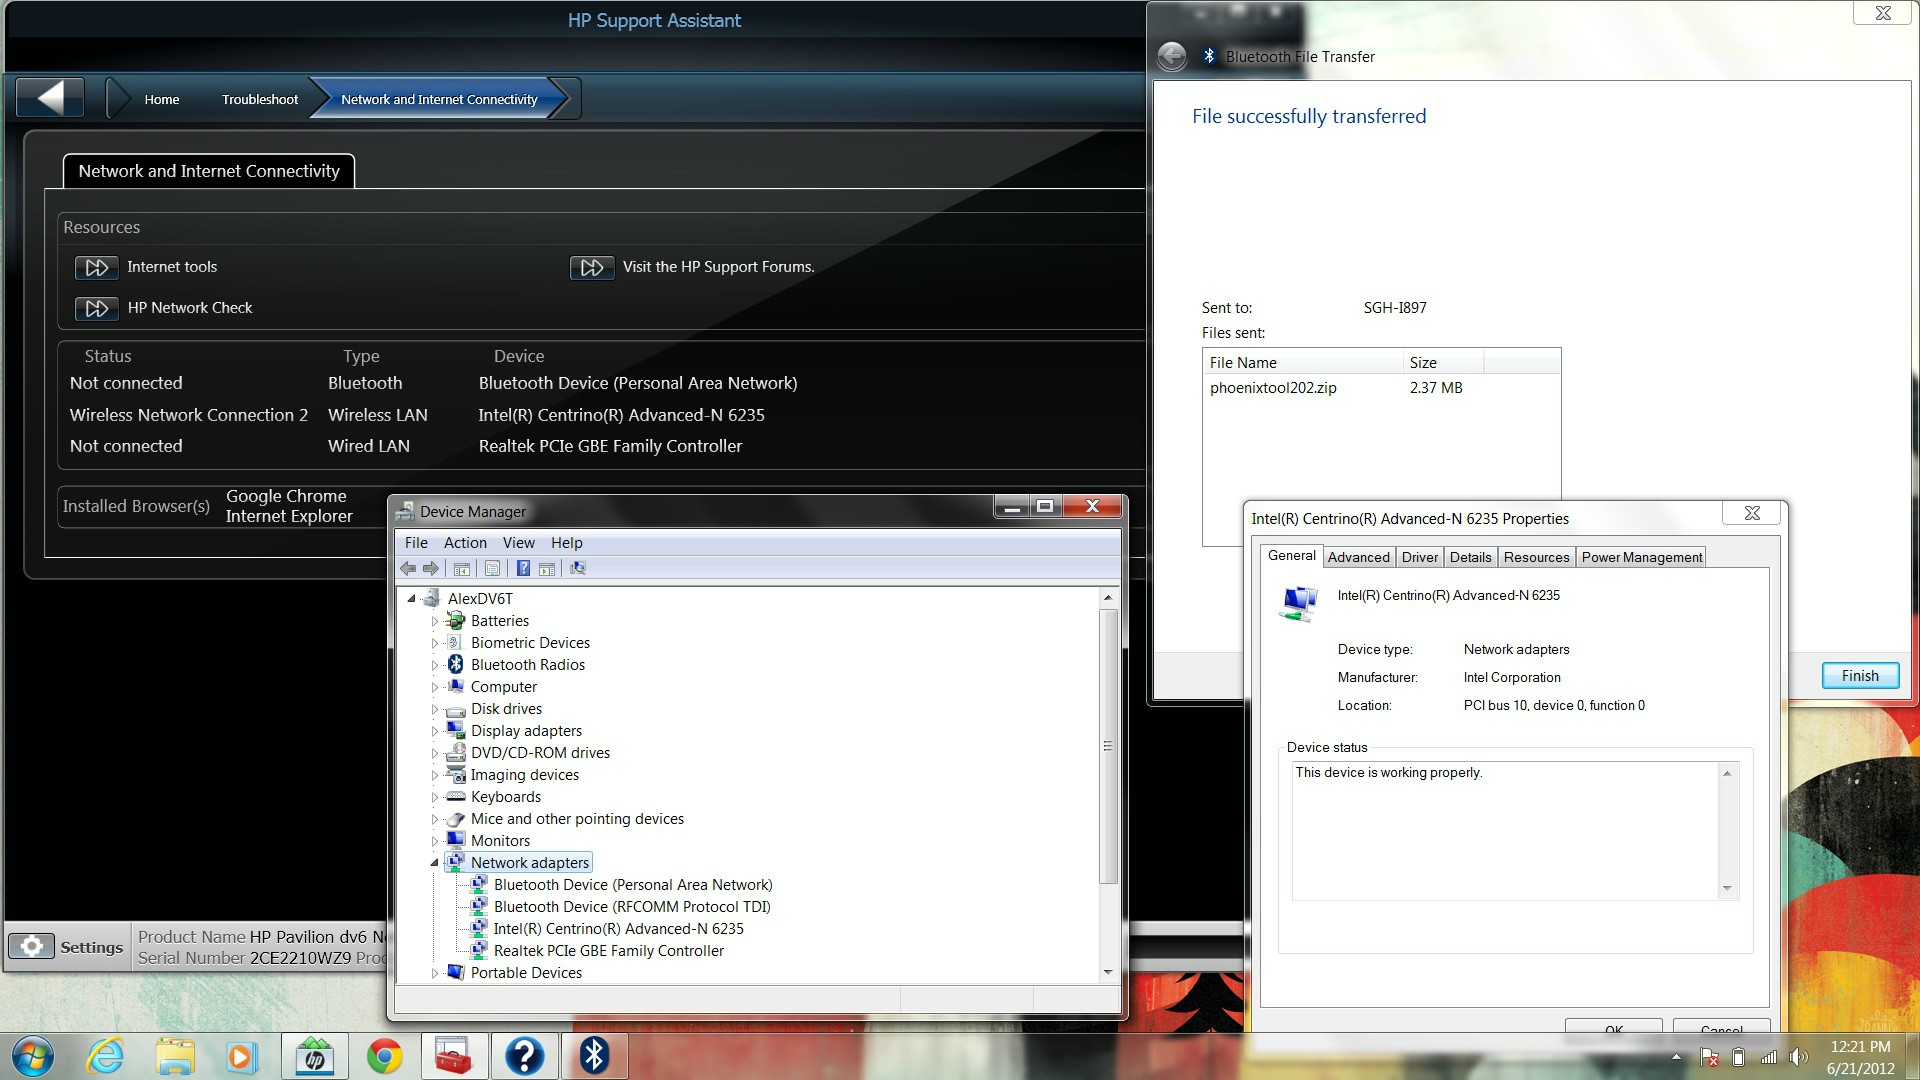The width and height of the screenshot is (1920, 1080).
Task: Expand the Disk drives node
Action: point(434,709)
